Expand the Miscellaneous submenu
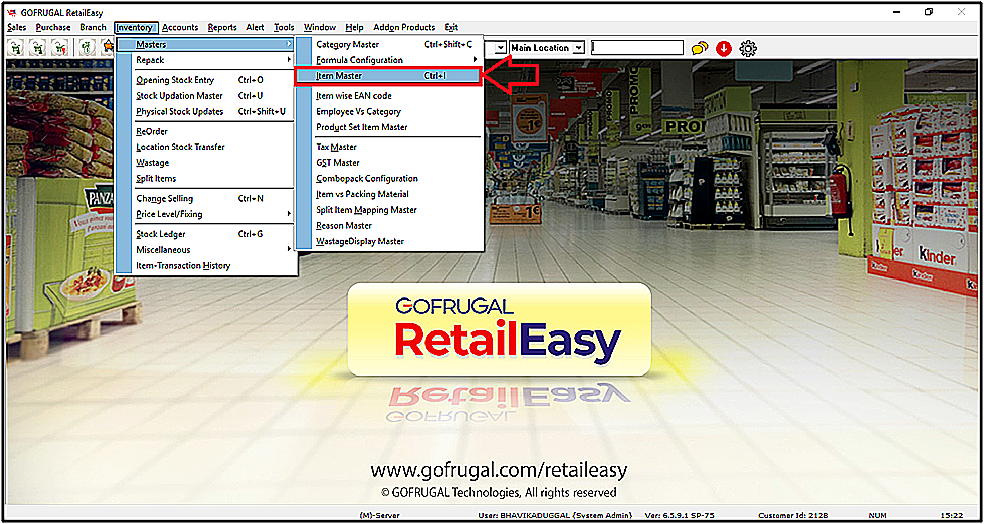 (207, 250)
